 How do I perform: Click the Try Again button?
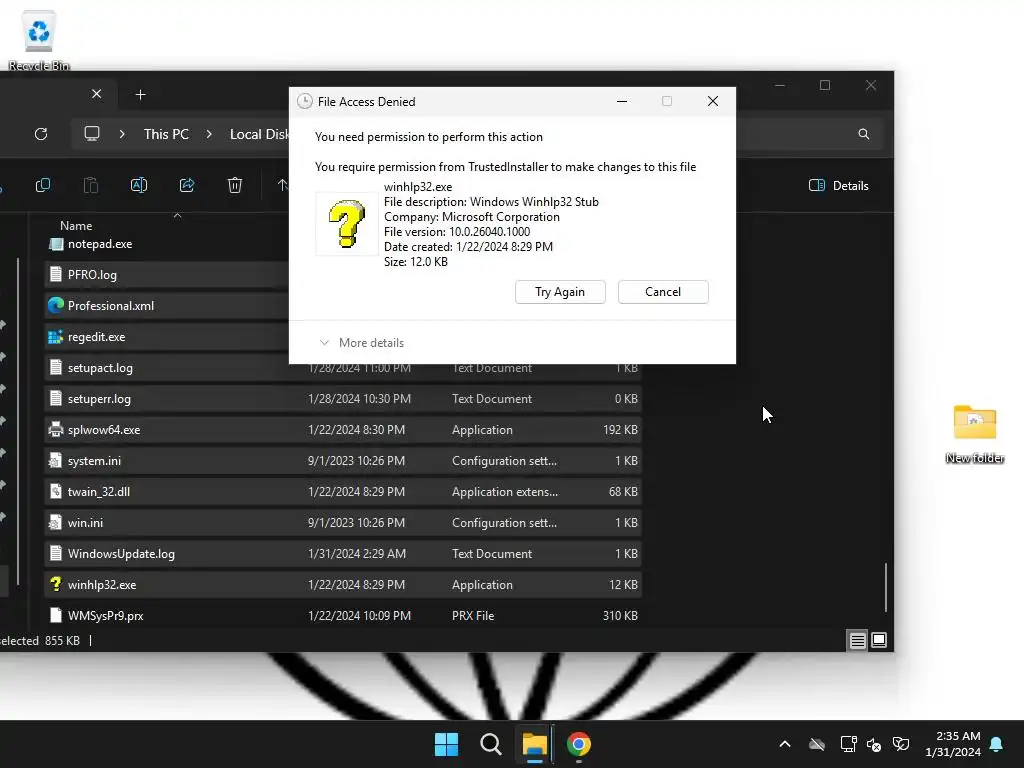(560, 292)
